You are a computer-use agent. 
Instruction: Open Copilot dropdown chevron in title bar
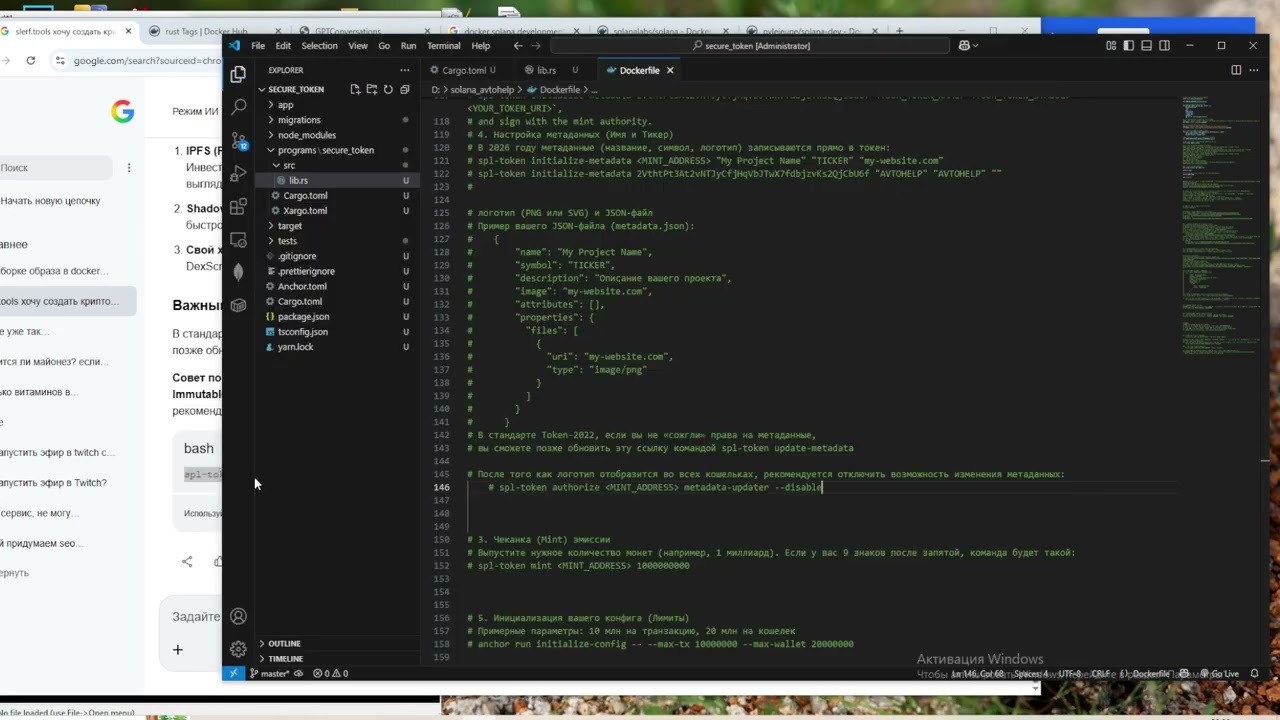click(976, 45)
